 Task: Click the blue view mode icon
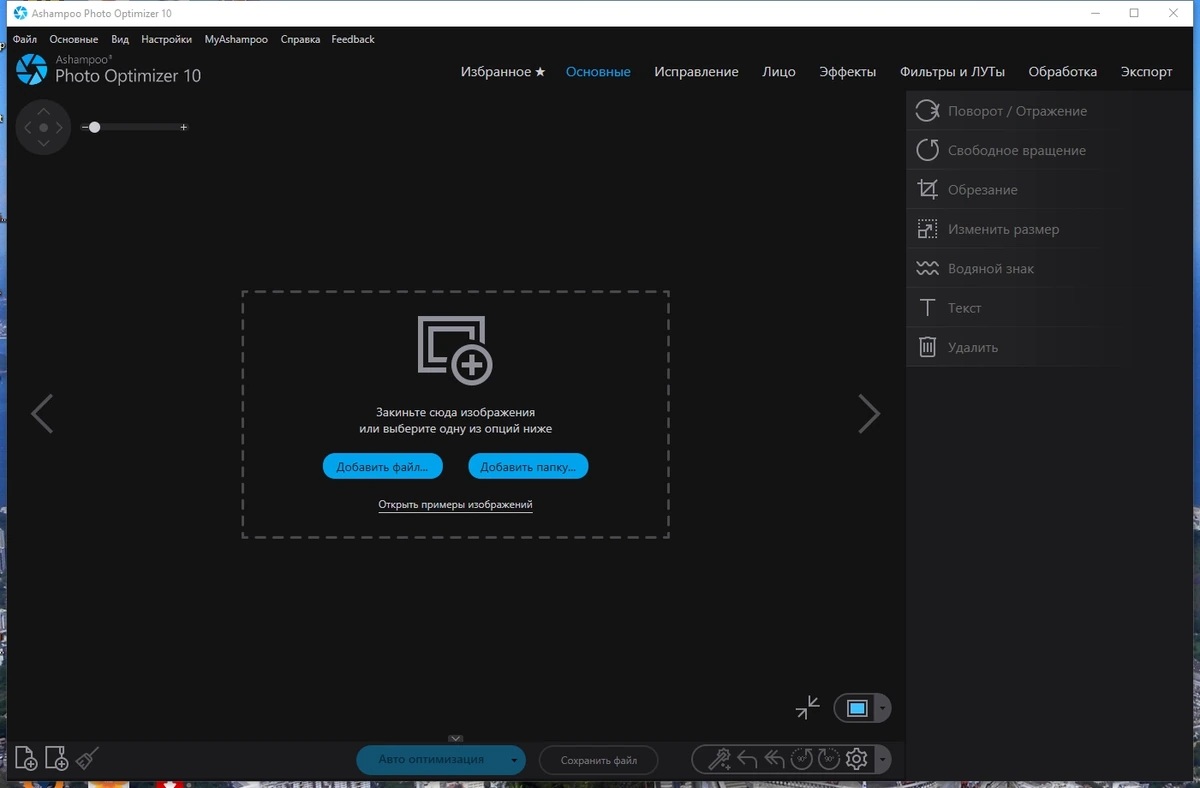(x=857, y=708)
